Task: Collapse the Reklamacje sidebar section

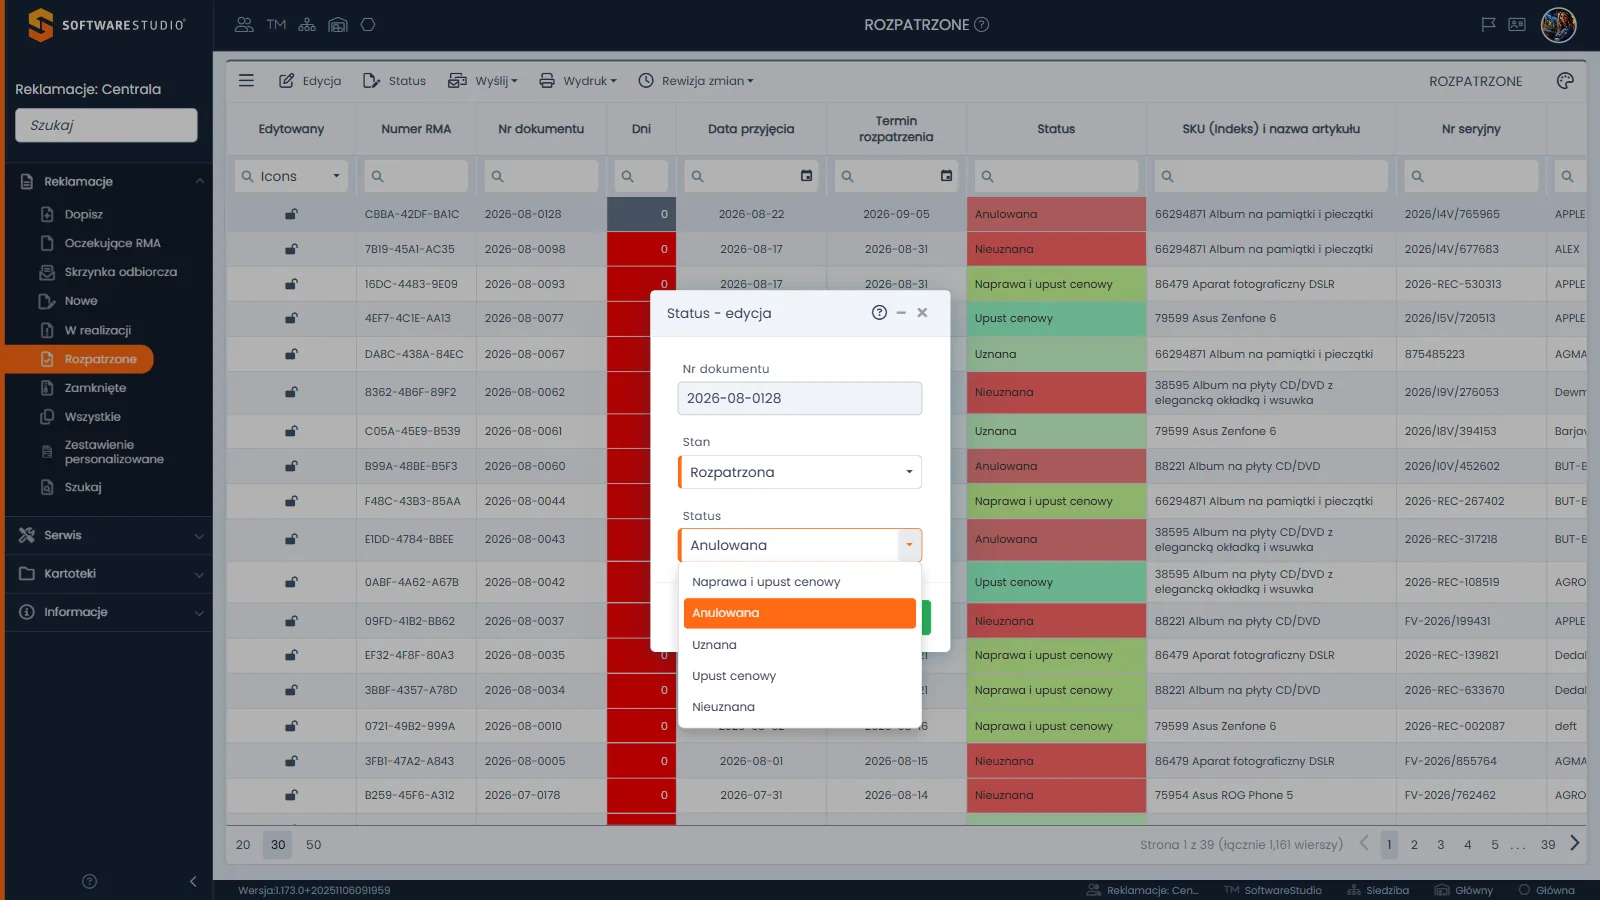Action: click(109, 181)
